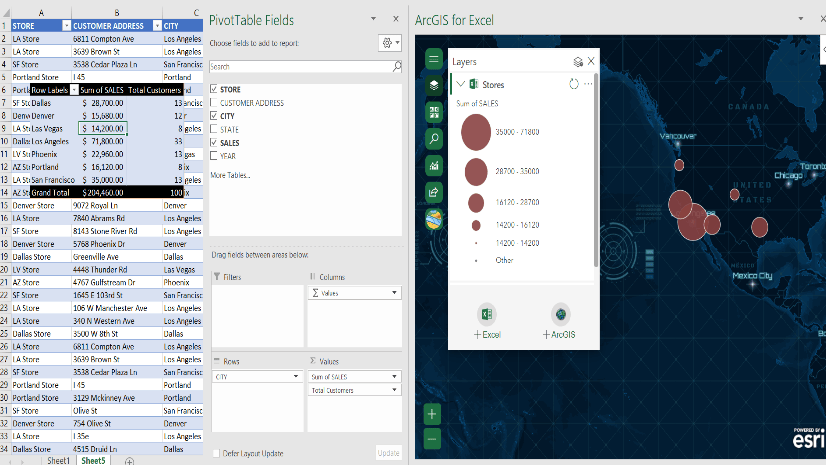Open more options for Stores layer
Screen dimensions: 826x465
pos(588,84)
